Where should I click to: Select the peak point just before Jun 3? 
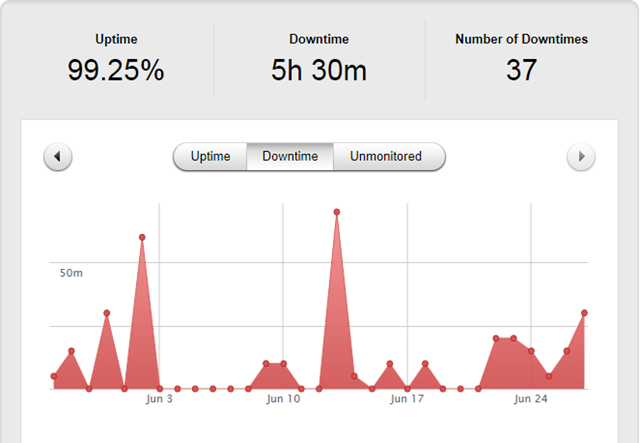point(142,237)
